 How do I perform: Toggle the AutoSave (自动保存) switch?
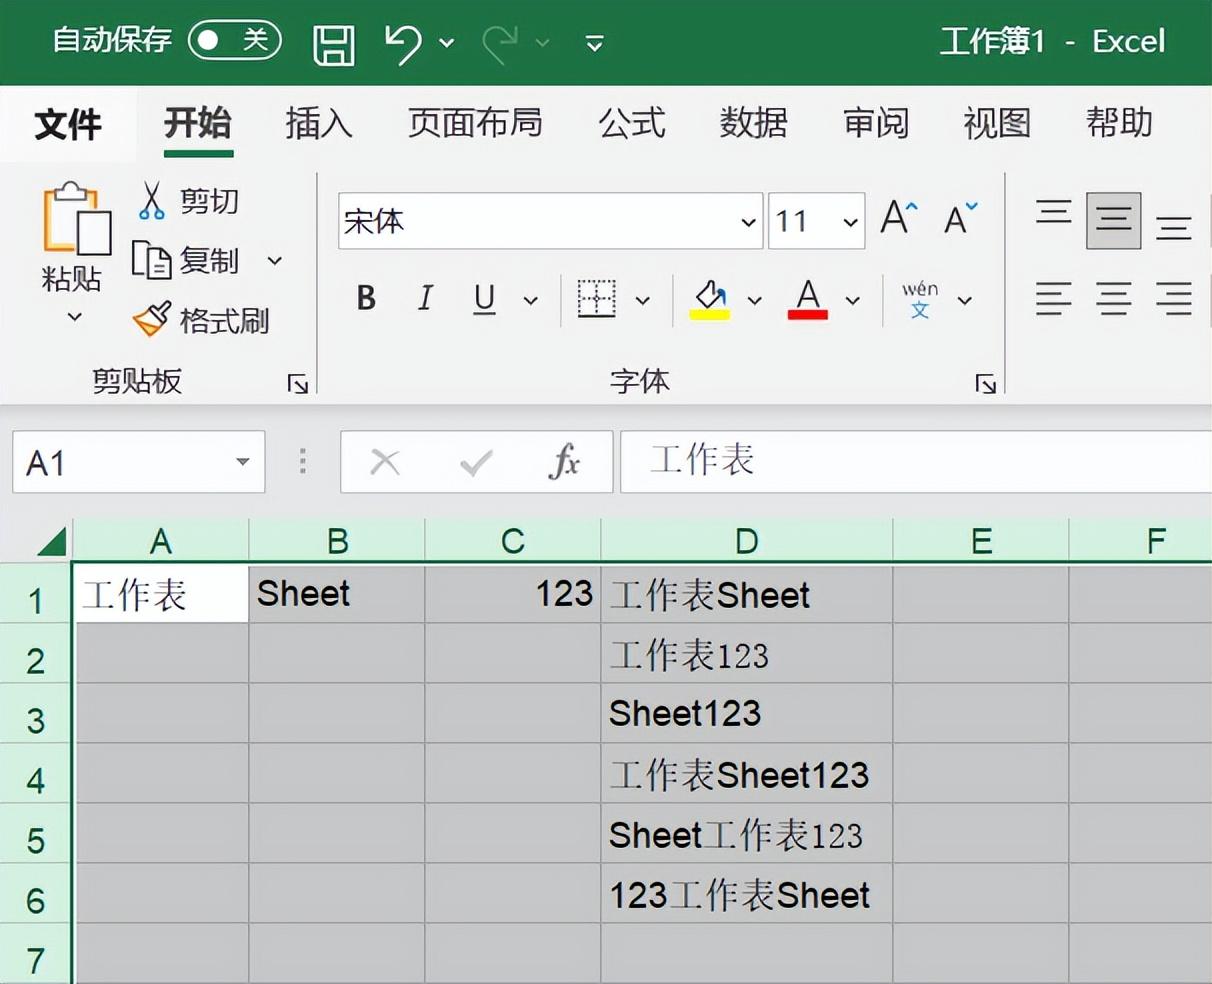(x=234, y=42)
